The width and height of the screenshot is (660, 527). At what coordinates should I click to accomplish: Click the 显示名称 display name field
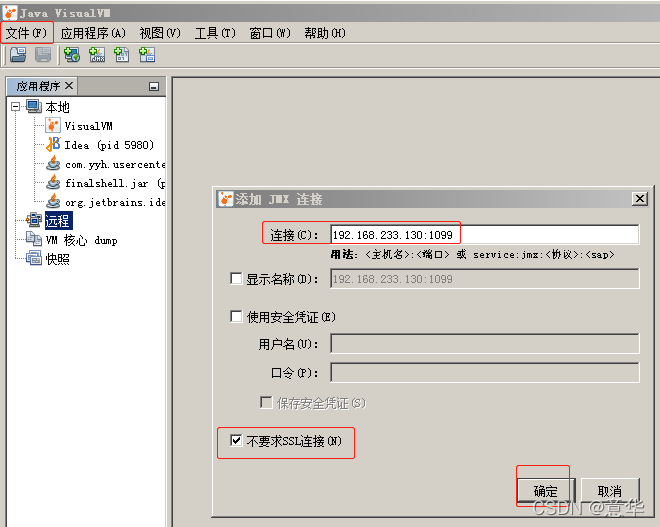click(x=484, y=279)
